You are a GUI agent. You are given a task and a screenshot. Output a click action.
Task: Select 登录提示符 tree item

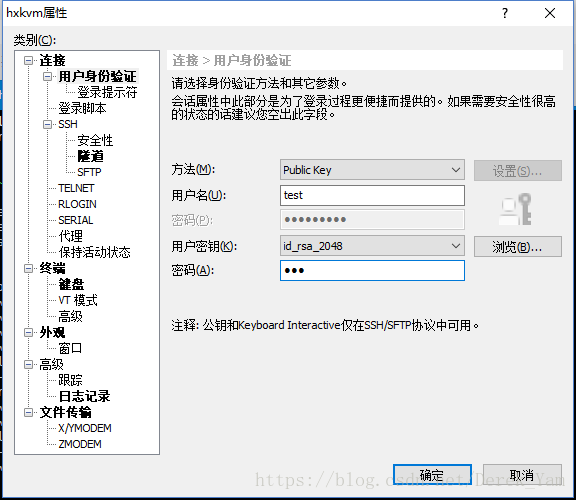tap(107, 92)
